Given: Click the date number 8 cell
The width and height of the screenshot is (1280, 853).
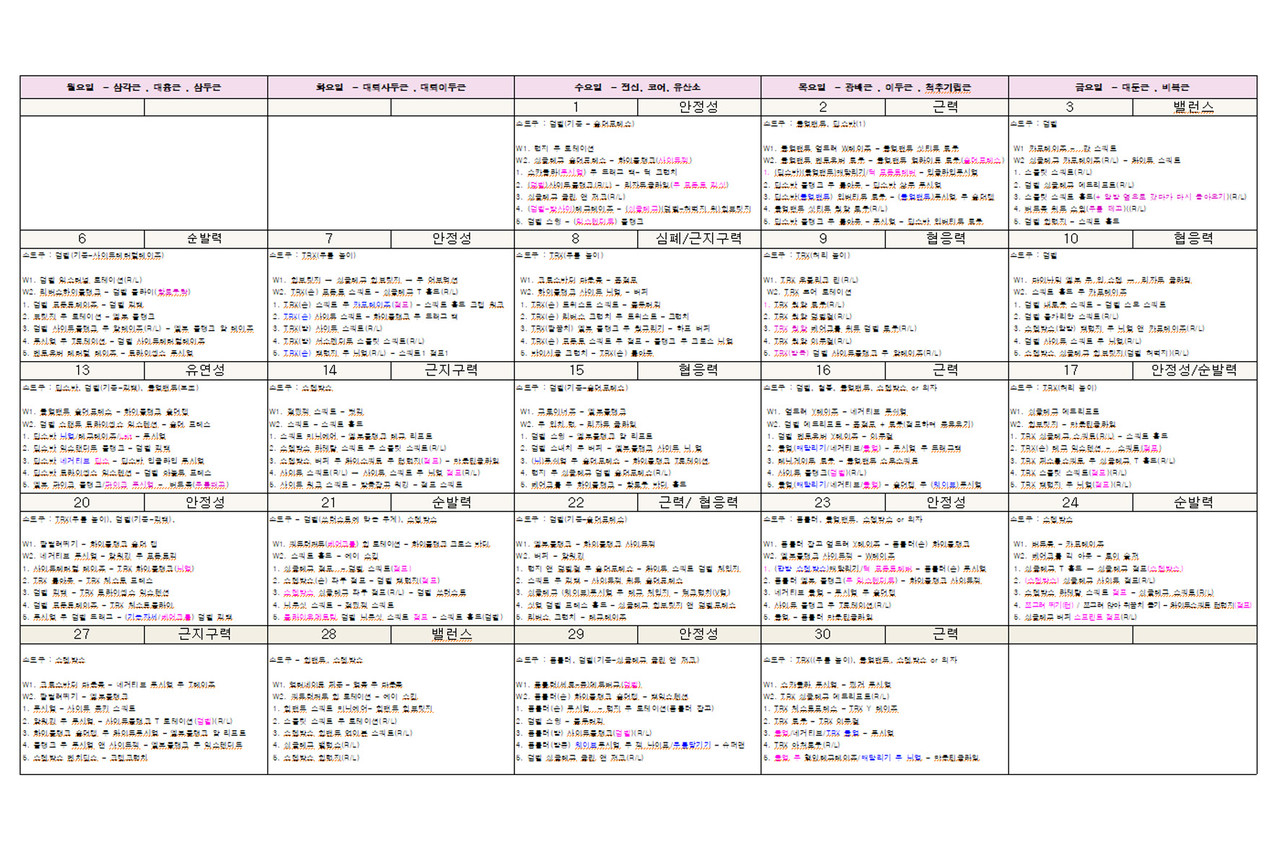Looking at the screenshot, I should coord(576,239).
